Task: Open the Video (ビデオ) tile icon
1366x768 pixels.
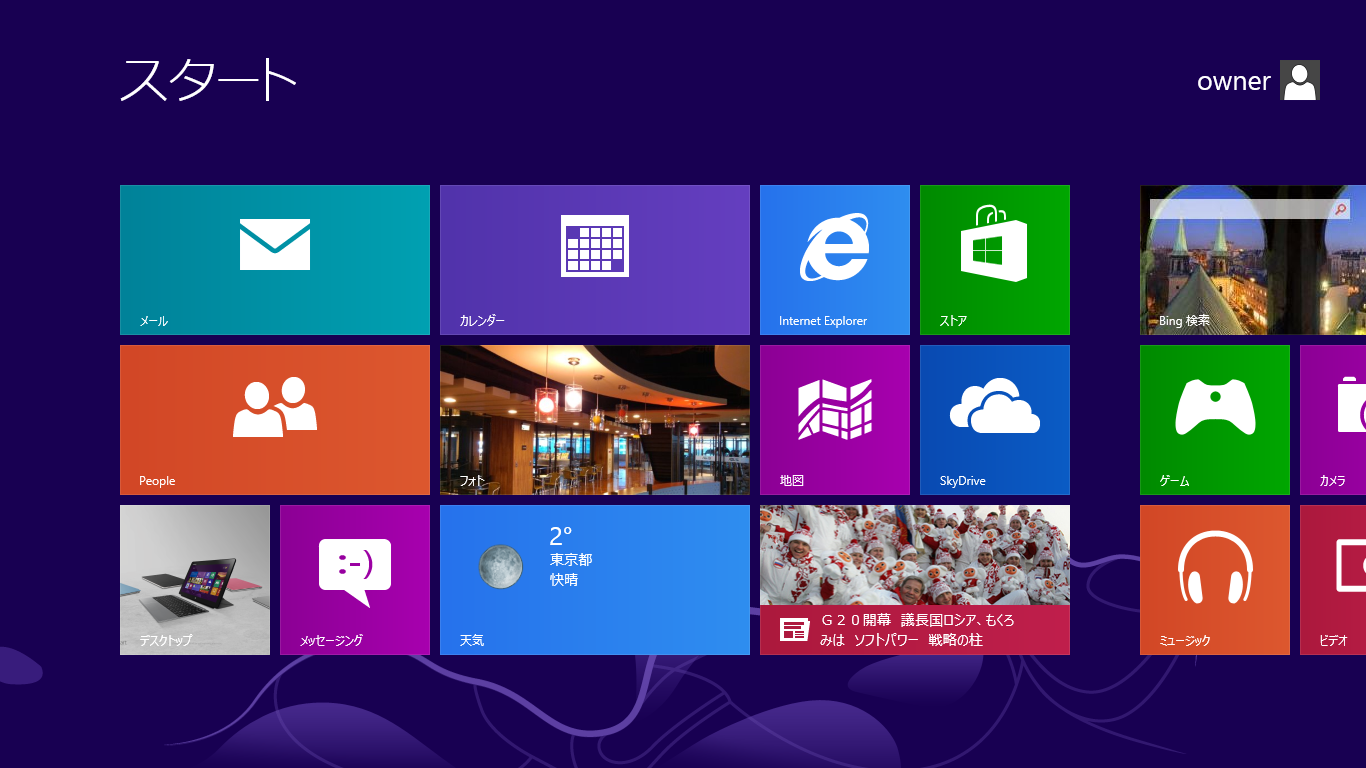Action: point(1351,566)
